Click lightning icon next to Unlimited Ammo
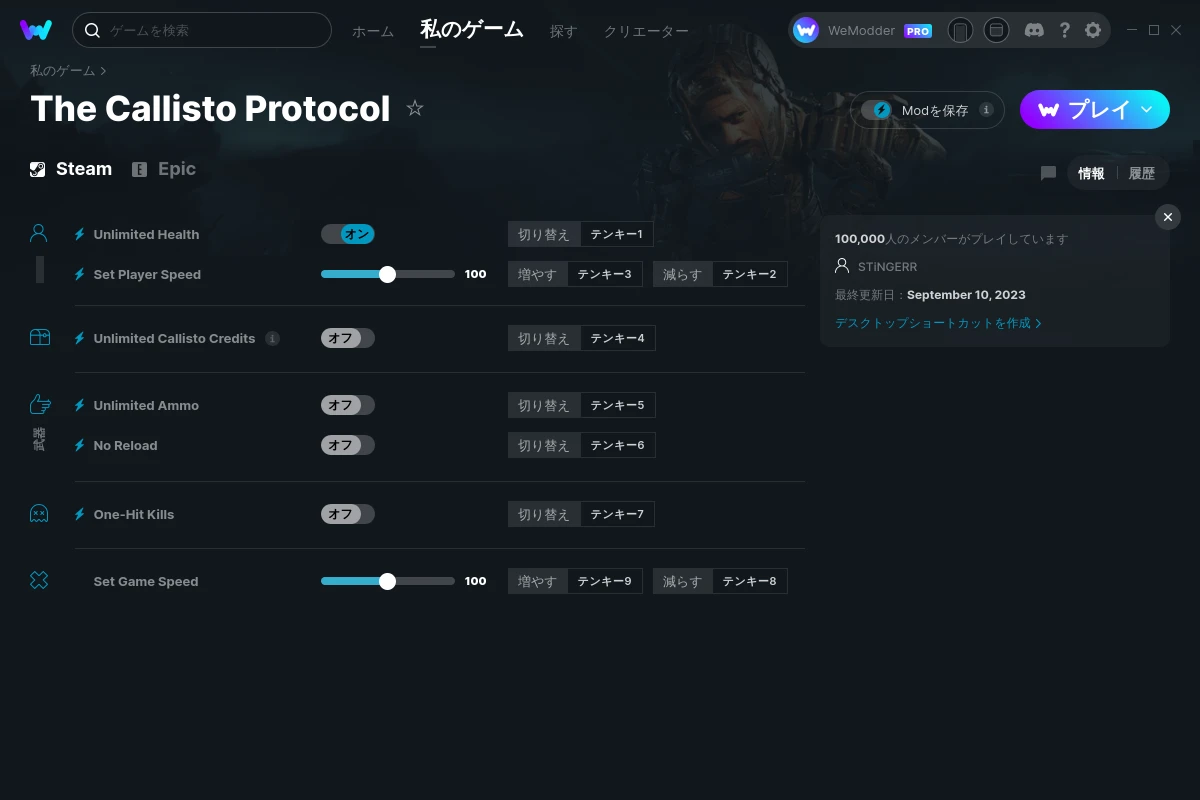 80,405
